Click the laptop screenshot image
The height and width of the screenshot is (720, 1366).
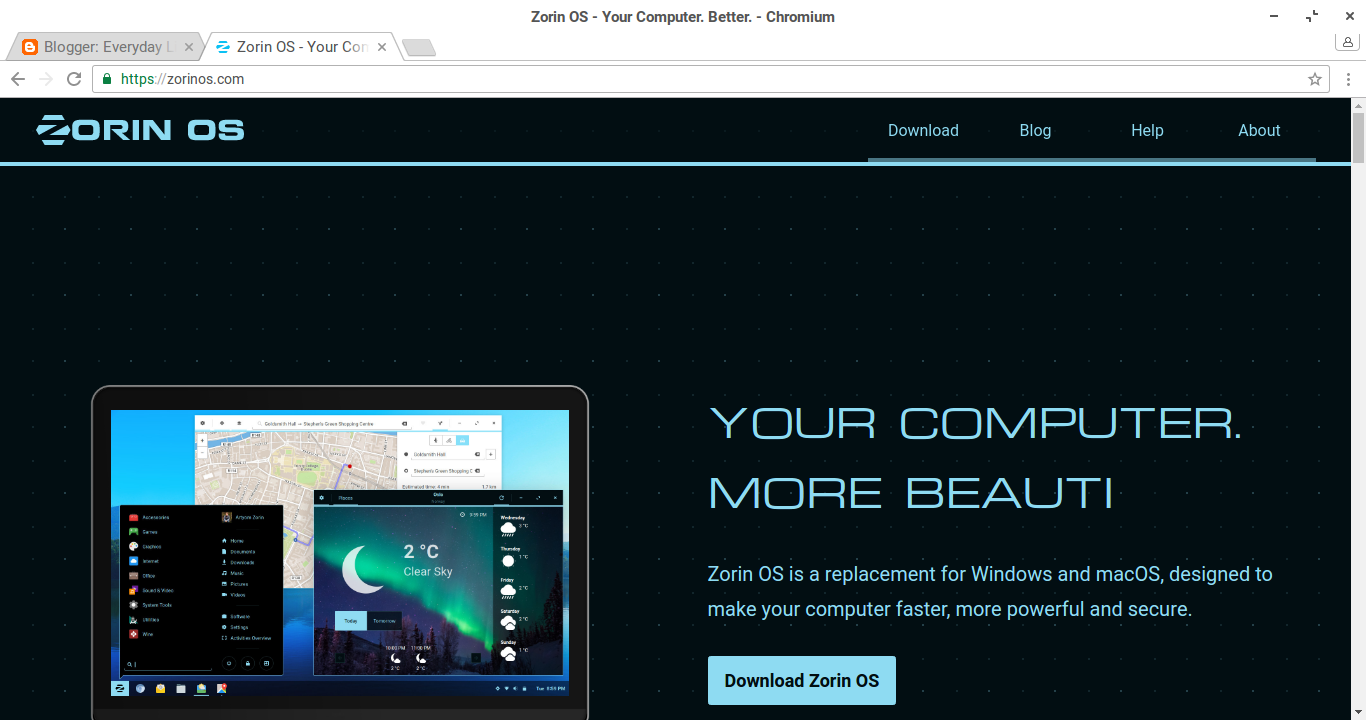click(x=340, y=553)
